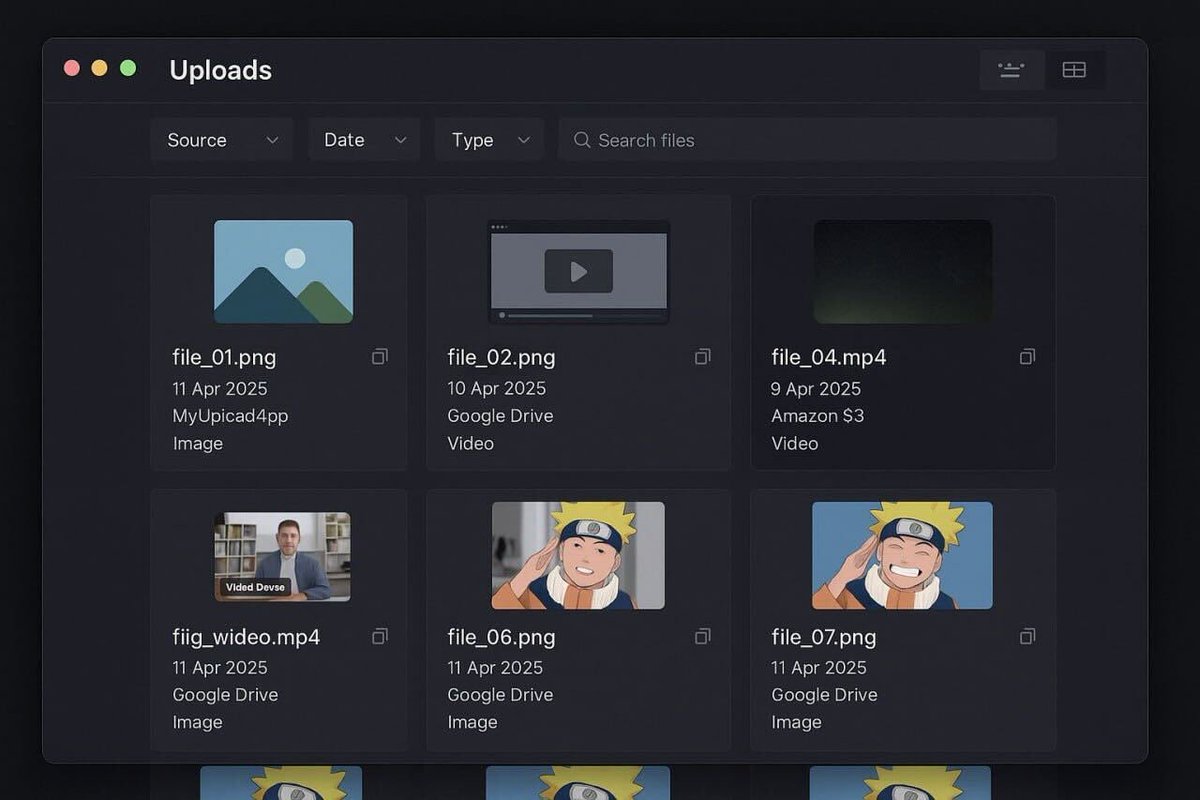Viewport: 1200px width, 800px height.
Task: Click the Search files input field
Action: (807, 140)
